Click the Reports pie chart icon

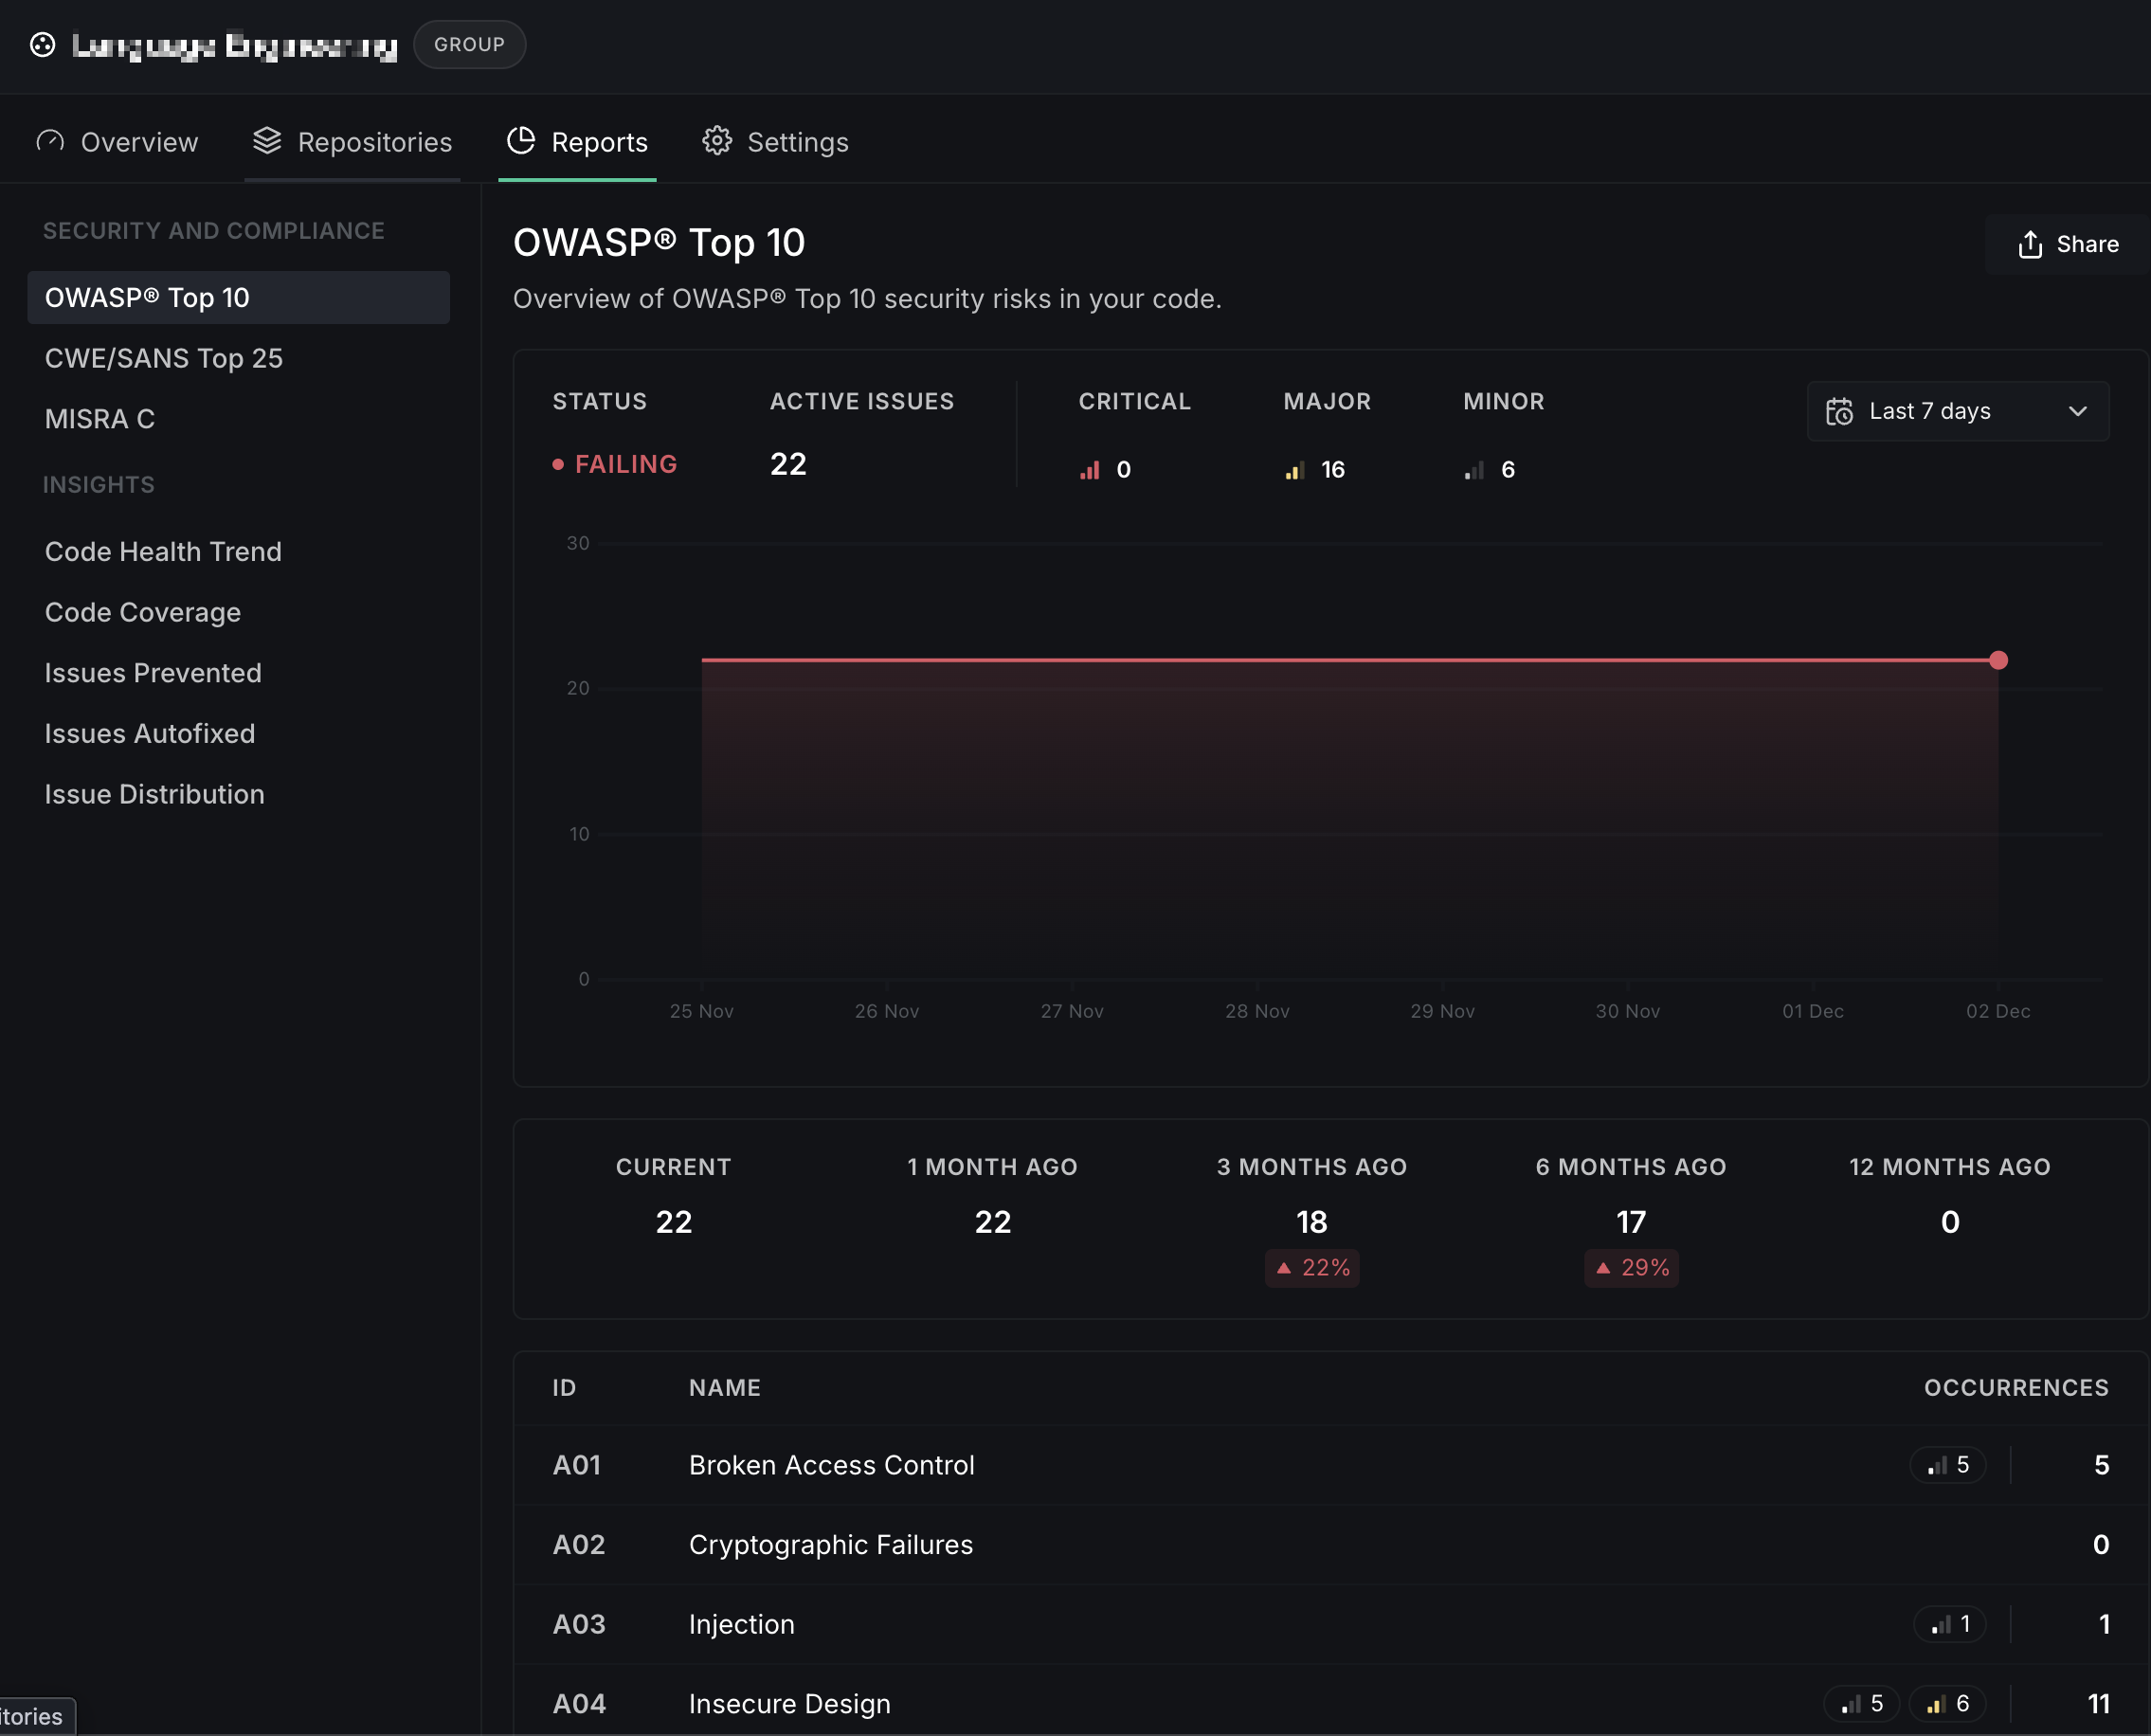click(x=521, y=141)
